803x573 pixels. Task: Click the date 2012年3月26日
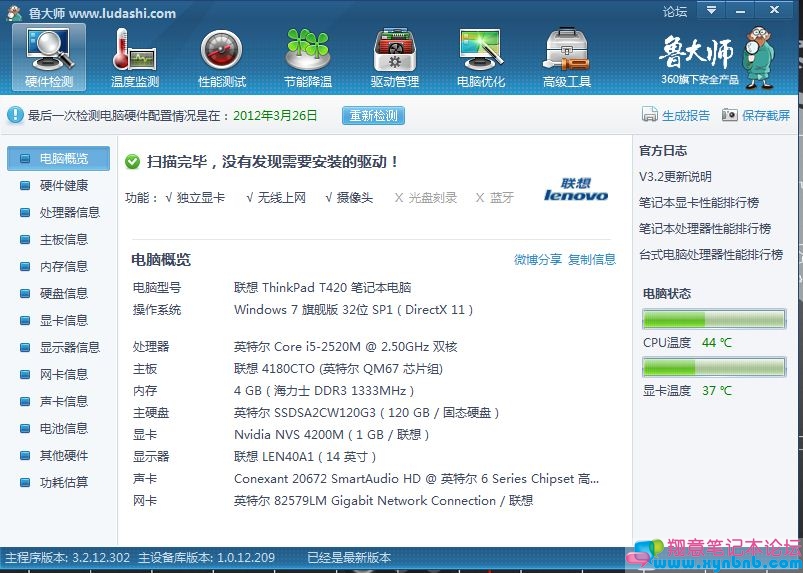point(276,115)
